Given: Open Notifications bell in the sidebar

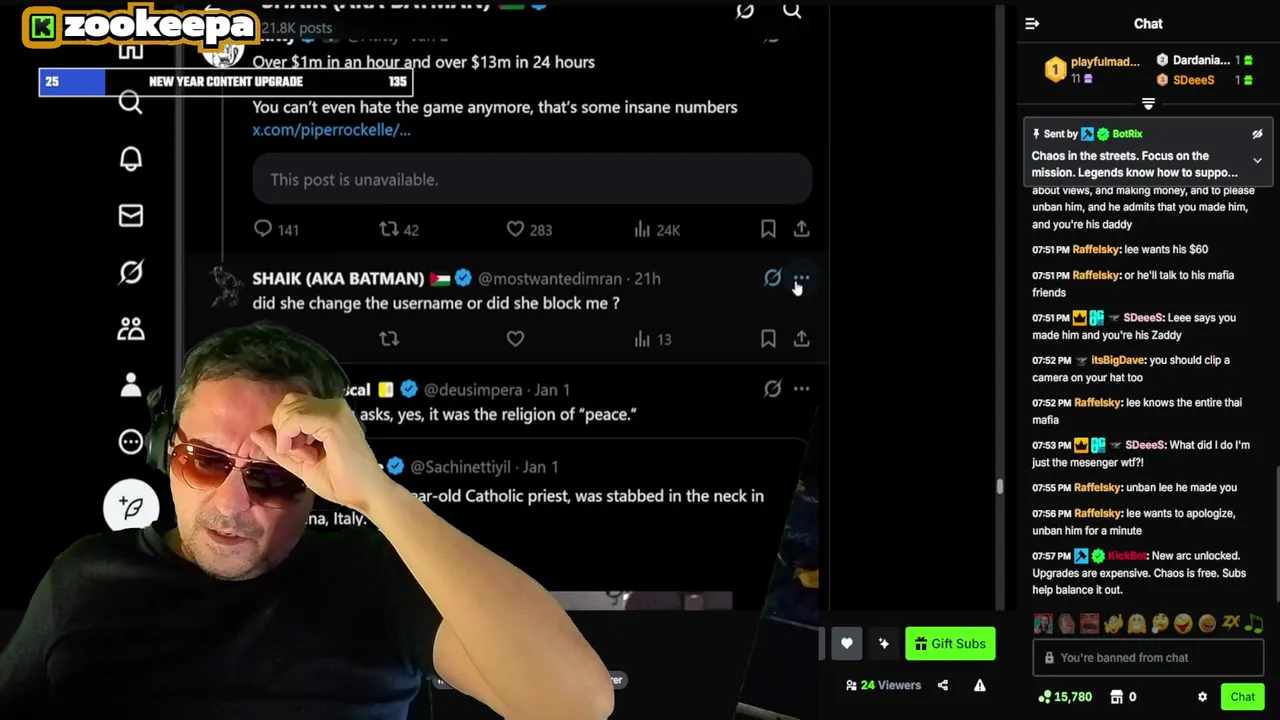Looking at the screenshot, I should pos(131,159).
